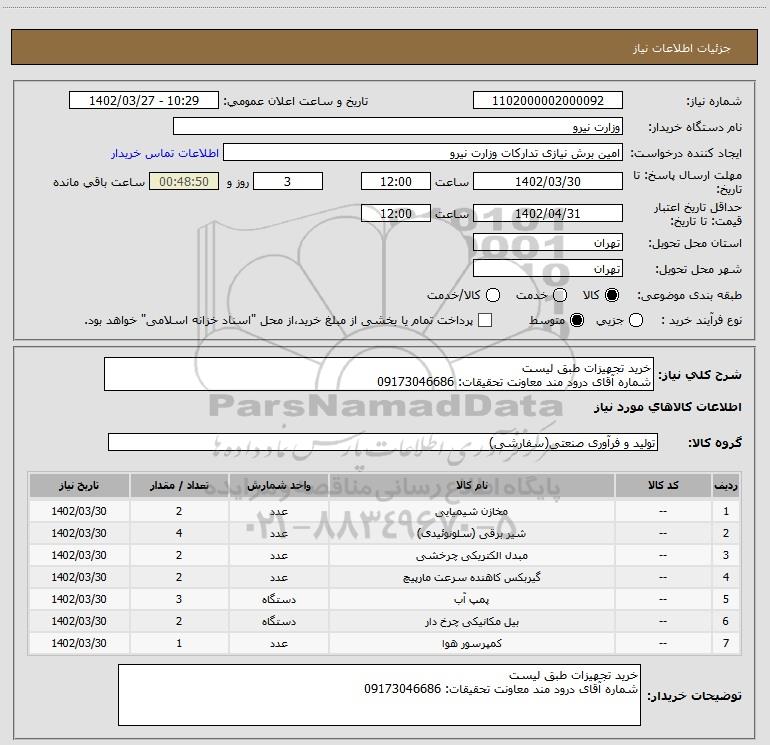The width and height of the screenshot is (770, 745).
Task: Click the announcement date field 1402/03/27 - 10:29
Action: point(144,100)
